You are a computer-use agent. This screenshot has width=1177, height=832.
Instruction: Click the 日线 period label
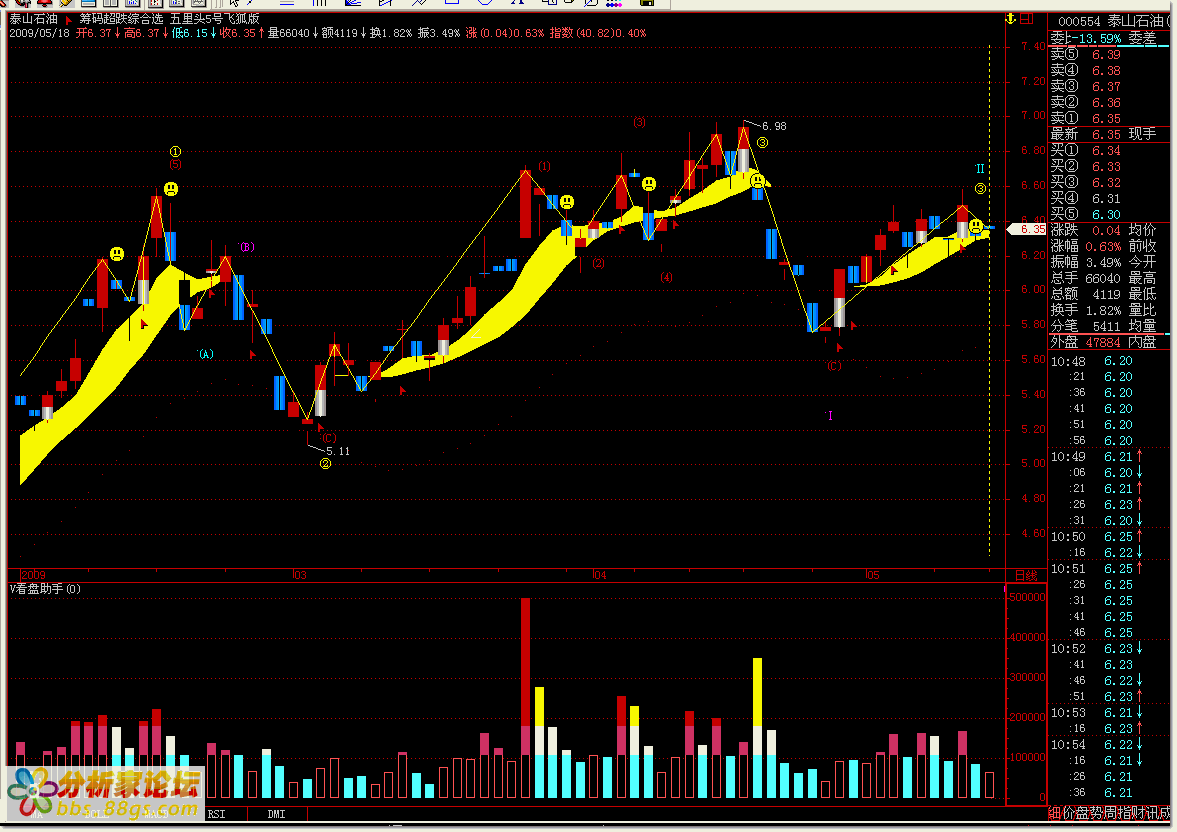1026,576
